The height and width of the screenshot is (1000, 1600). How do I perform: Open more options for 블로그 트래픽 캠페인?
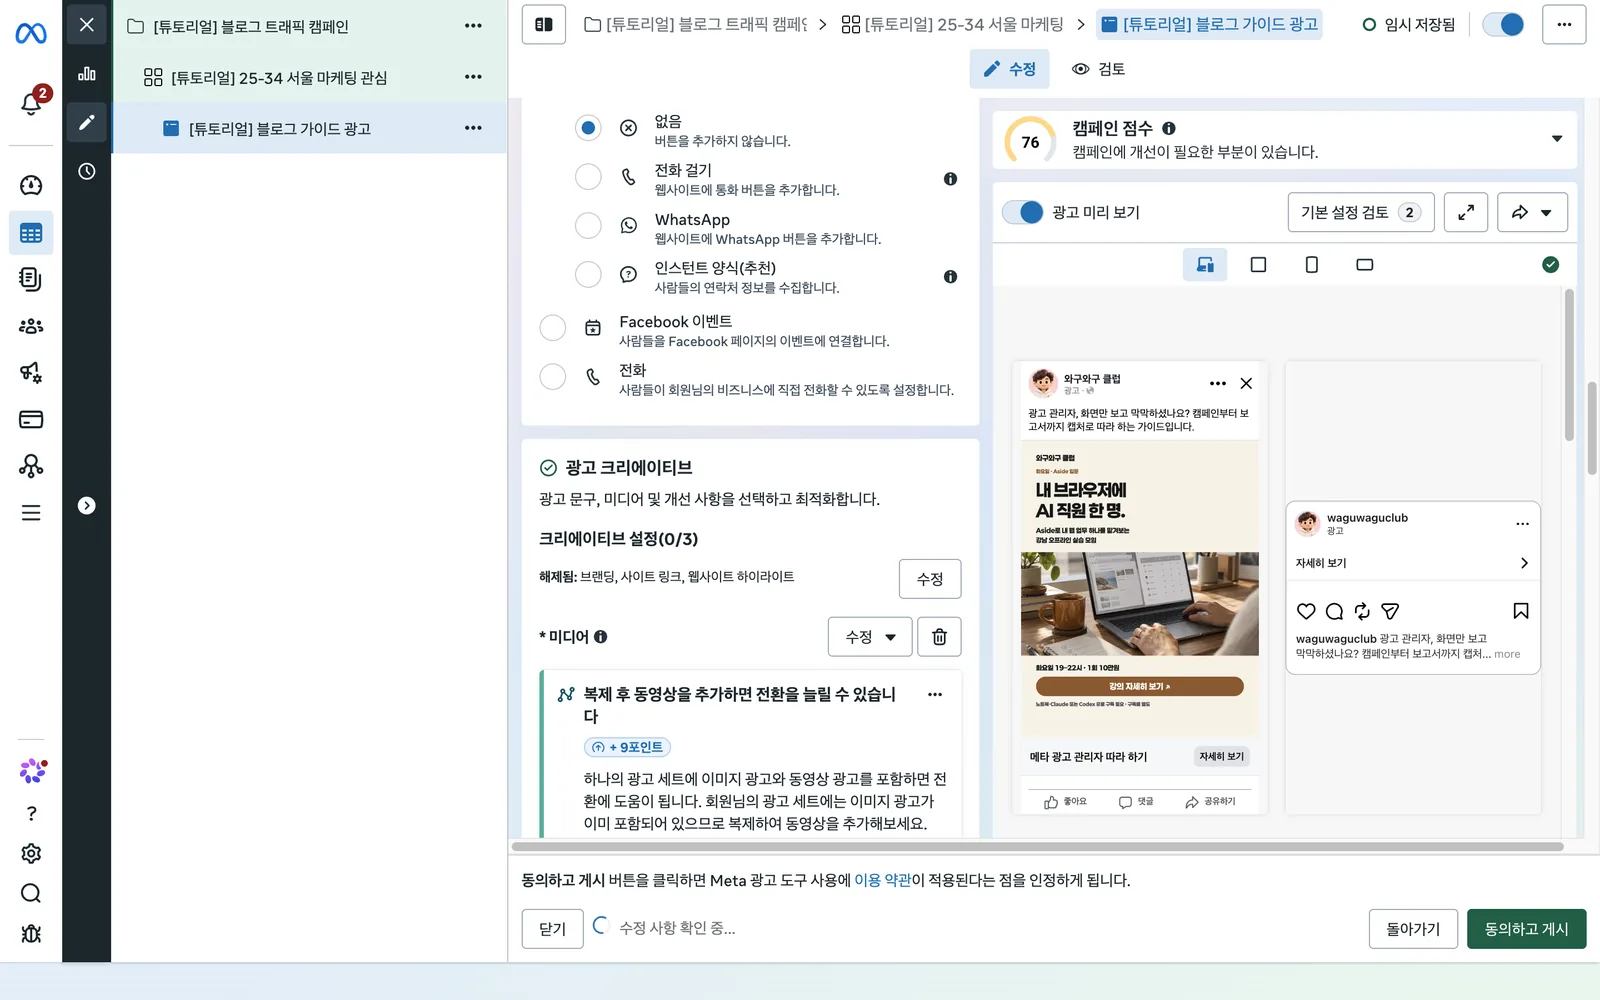[x=473, y=26]
